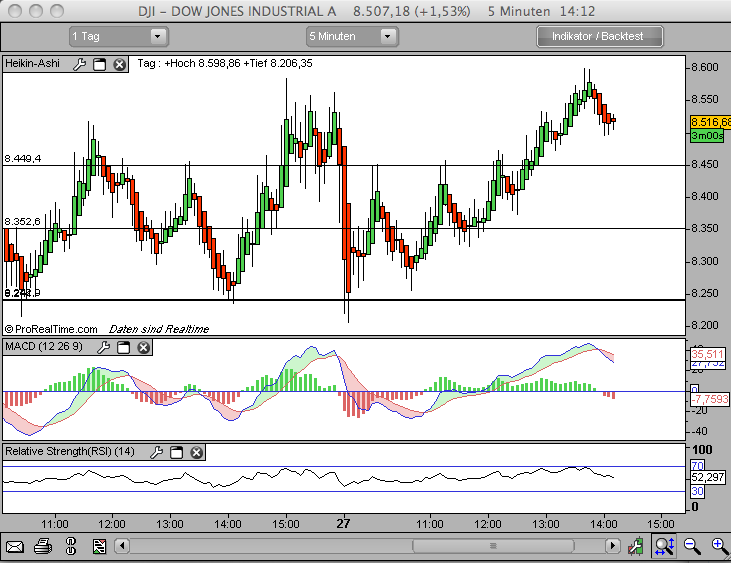This screenshot has height=563, width=731.
Task: Click the RSI value 52,297 tag
Action: coord(708,477)
